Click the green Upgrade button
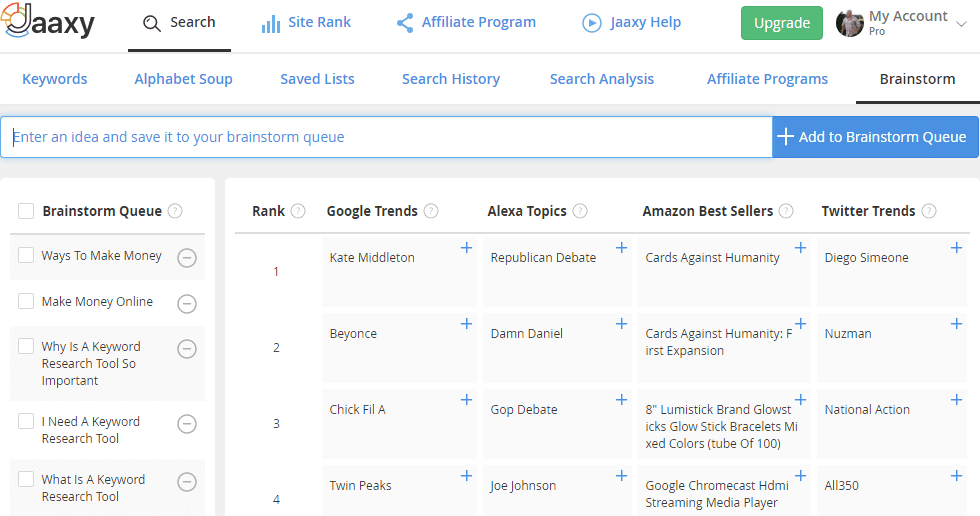The image size is (980, 516). point(782,23)
